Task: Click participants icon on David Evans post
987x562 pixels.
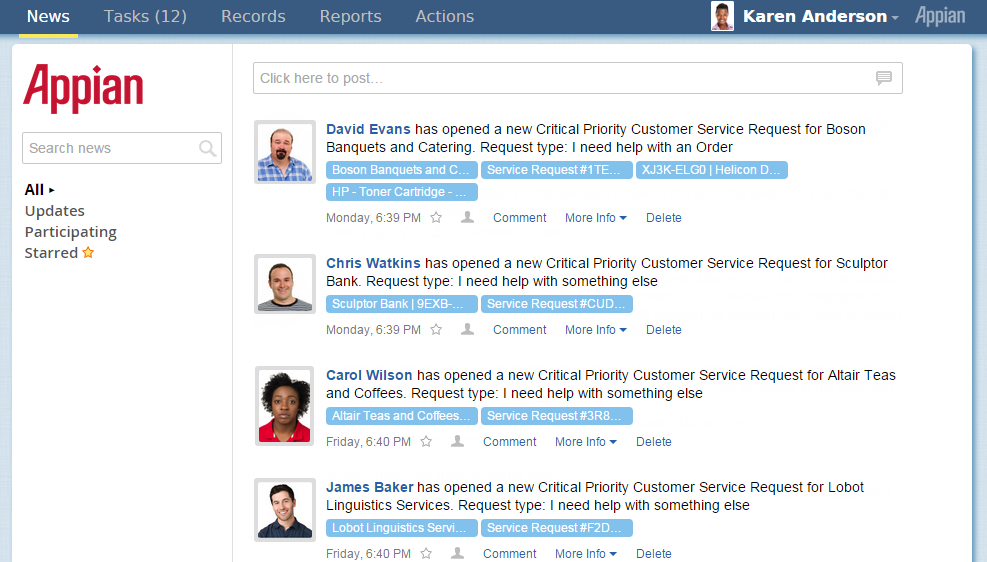Action: (x=467, y=217)
